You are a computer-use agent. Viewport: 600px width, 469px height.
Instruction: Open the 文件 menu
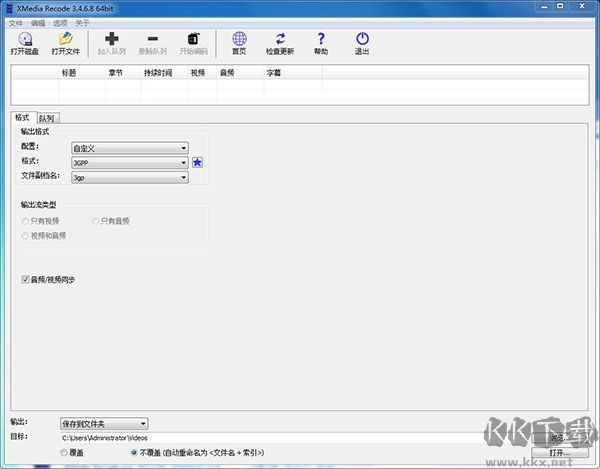[16, 23]
